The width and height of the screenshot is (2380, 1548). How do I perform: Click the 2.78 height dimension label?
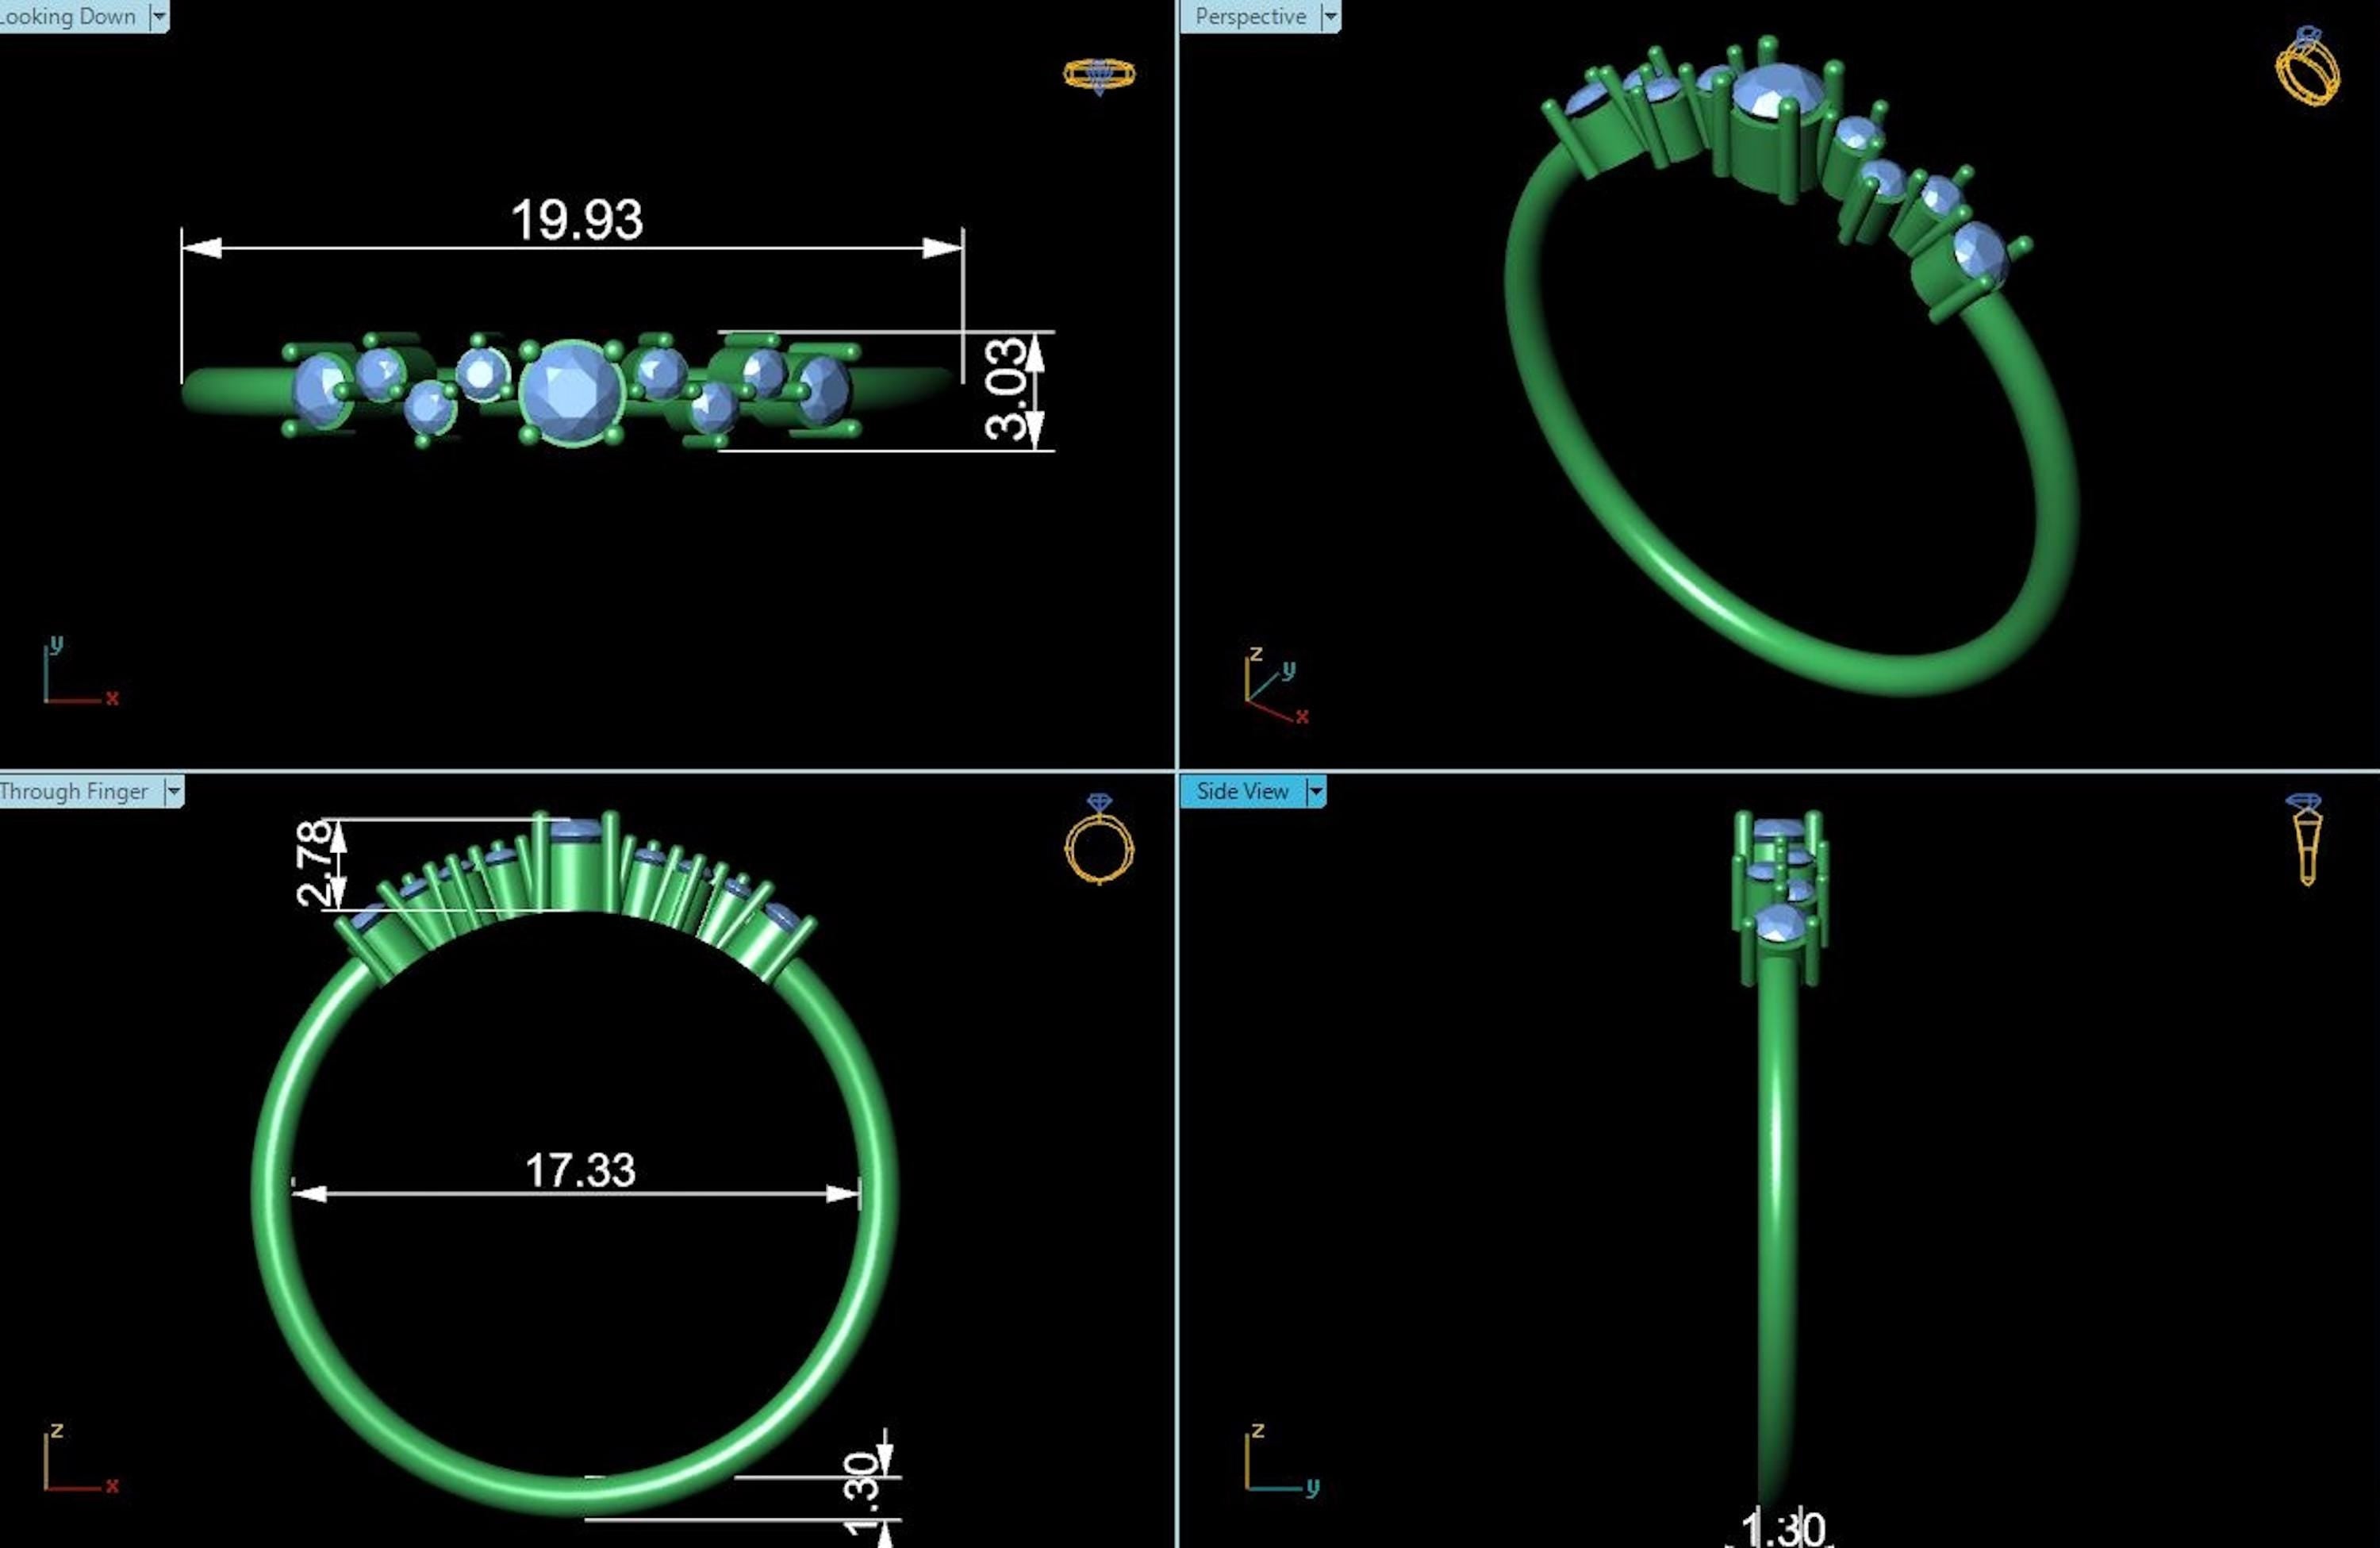(313, 862)
